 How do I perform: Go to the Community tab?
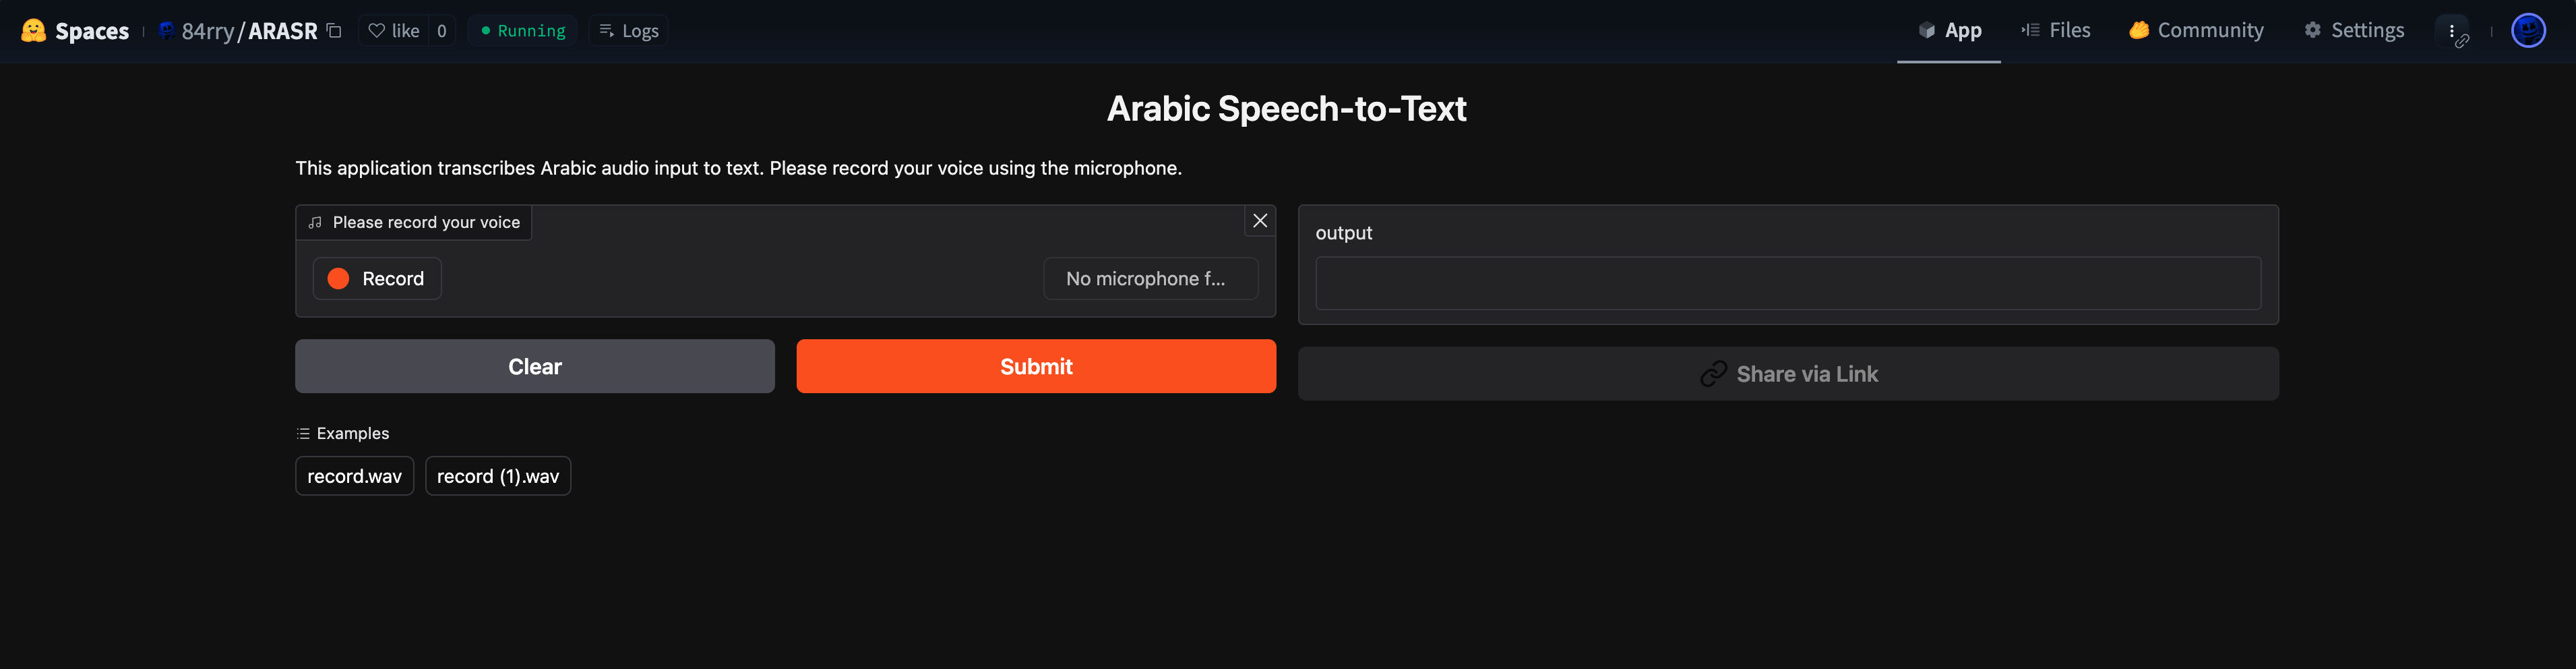point(2196,31)
